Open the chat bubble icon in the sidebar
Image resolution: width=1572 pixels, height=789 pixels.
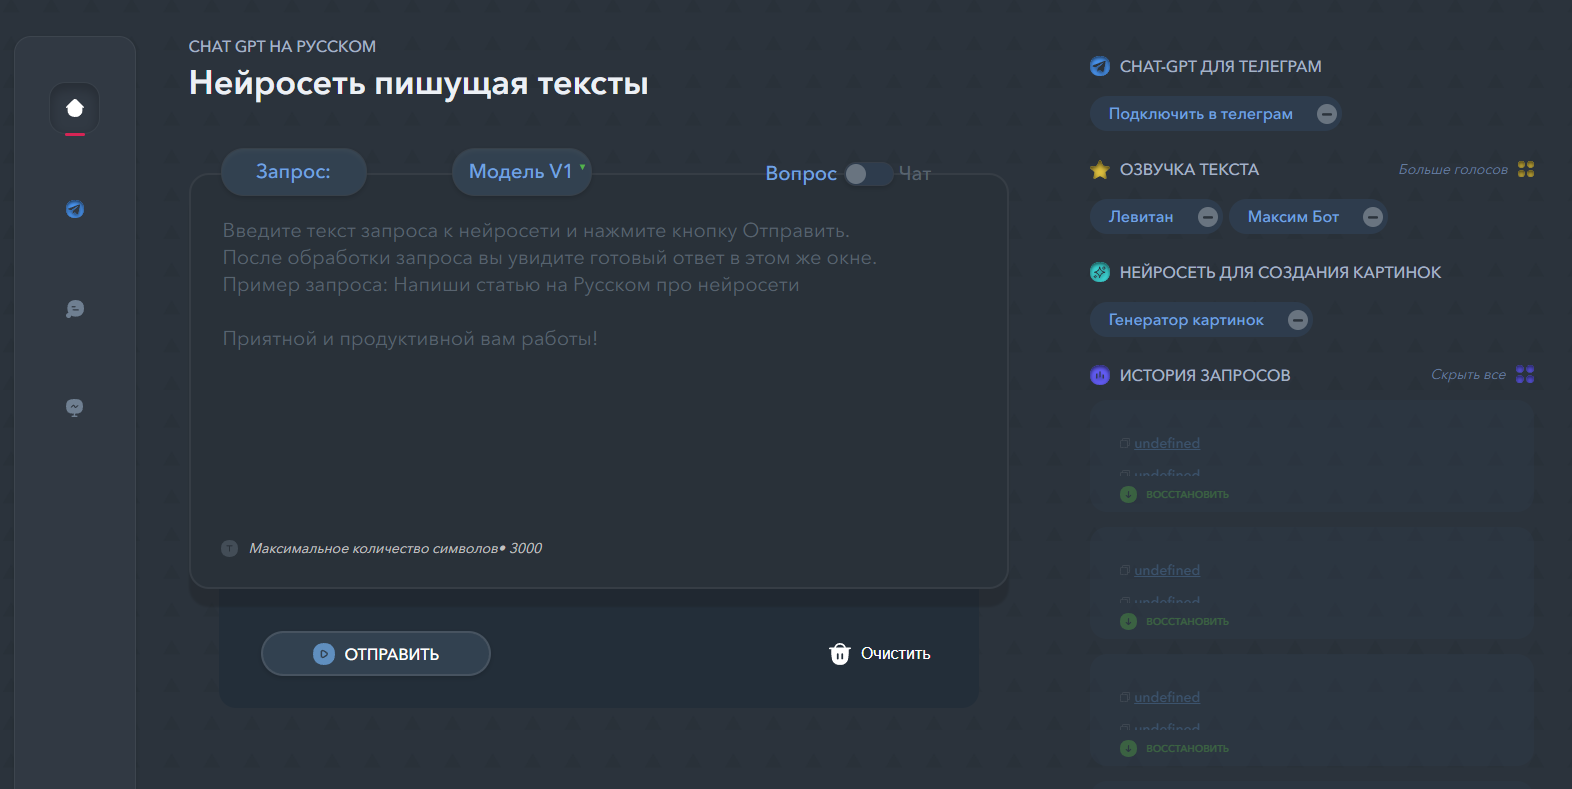click(75, 309)
